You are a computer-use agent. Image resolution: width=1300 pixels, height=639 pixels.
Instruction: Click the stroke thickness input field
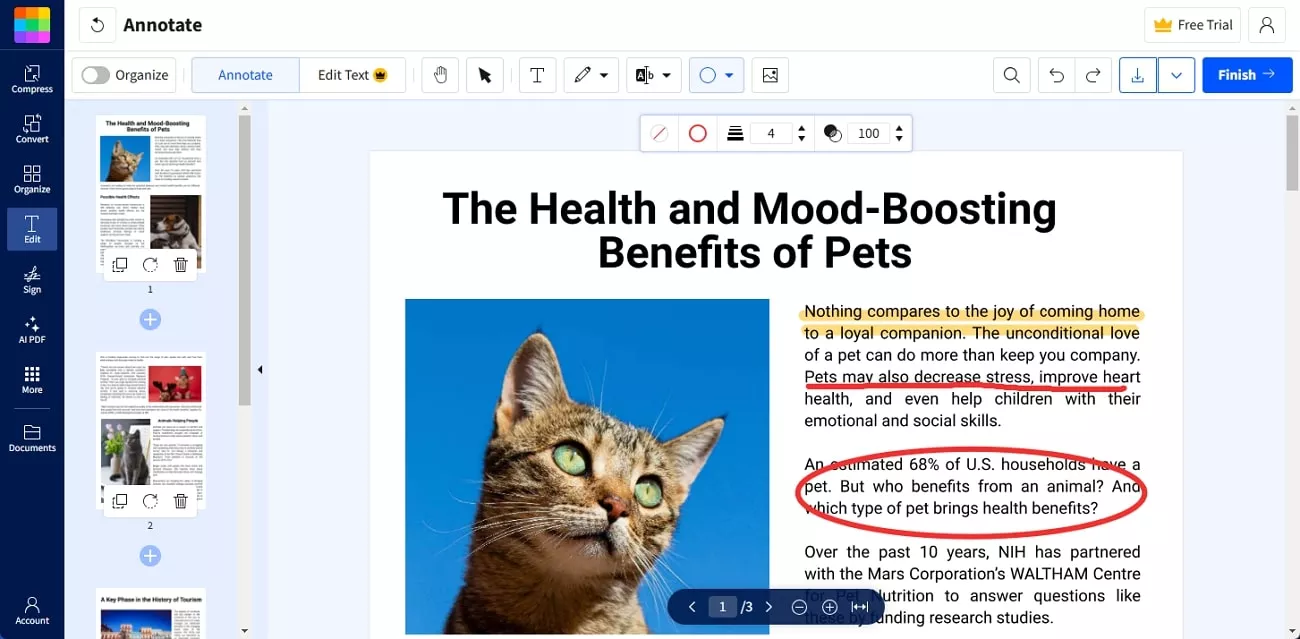coord(771,133)
